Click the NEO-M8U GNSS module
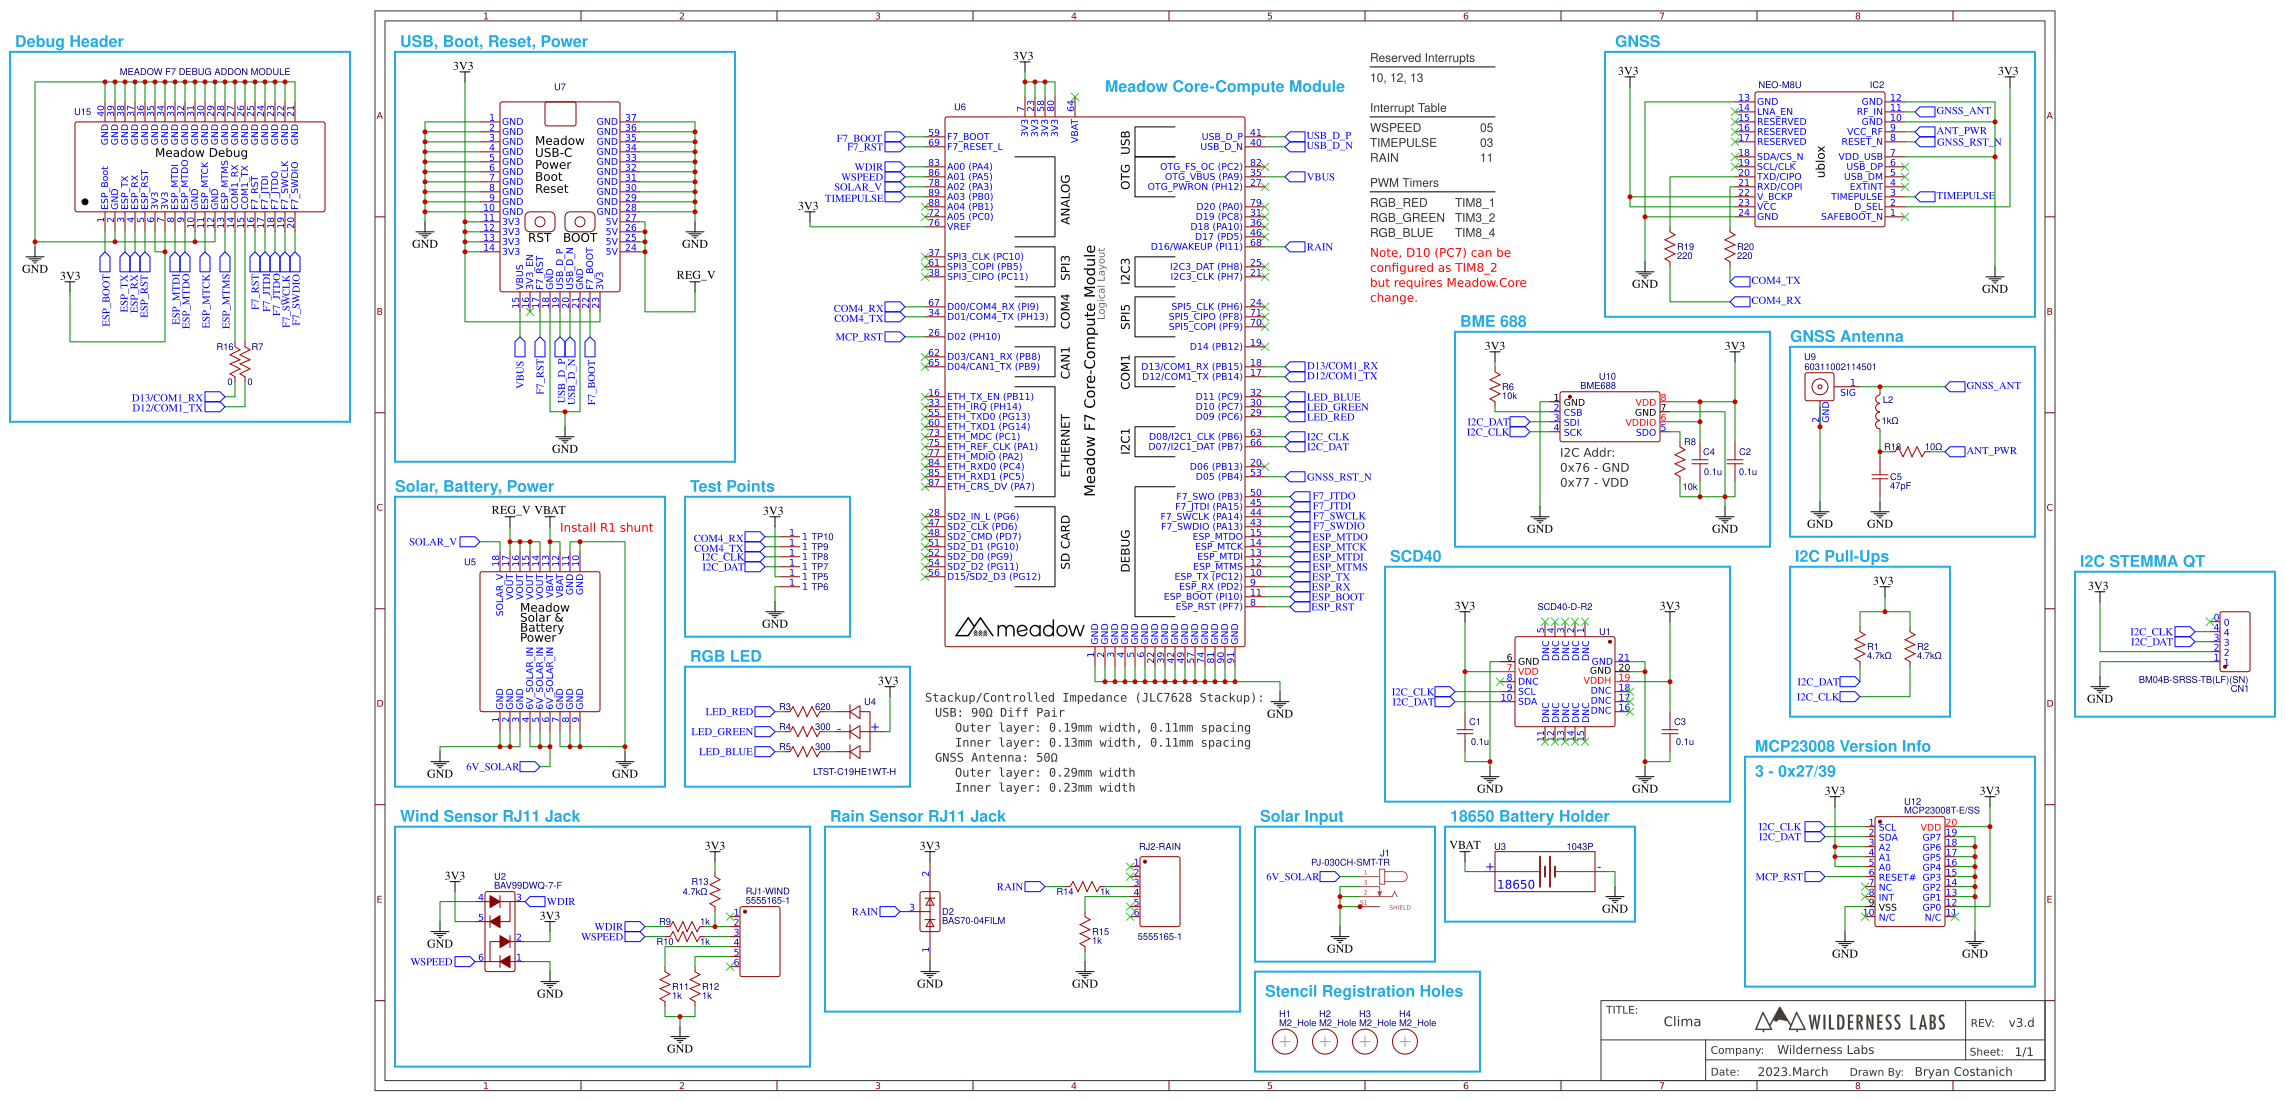This screenshot has width=2285, height=1101. 1820,160
